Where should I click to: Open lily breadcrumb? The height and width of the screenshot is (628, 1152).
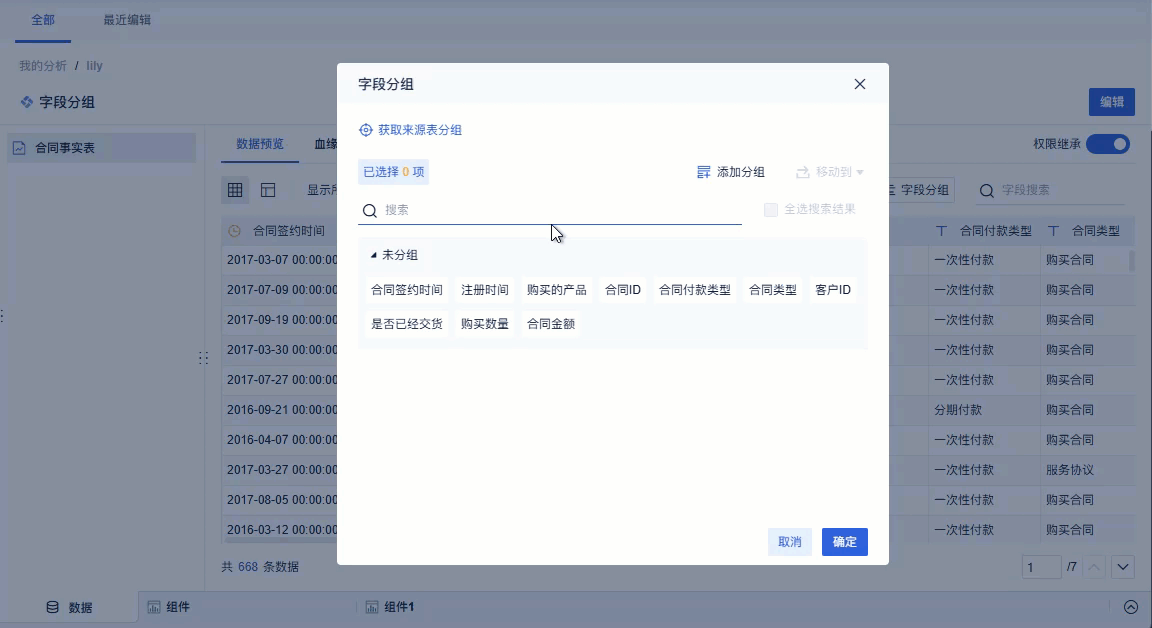94,65
